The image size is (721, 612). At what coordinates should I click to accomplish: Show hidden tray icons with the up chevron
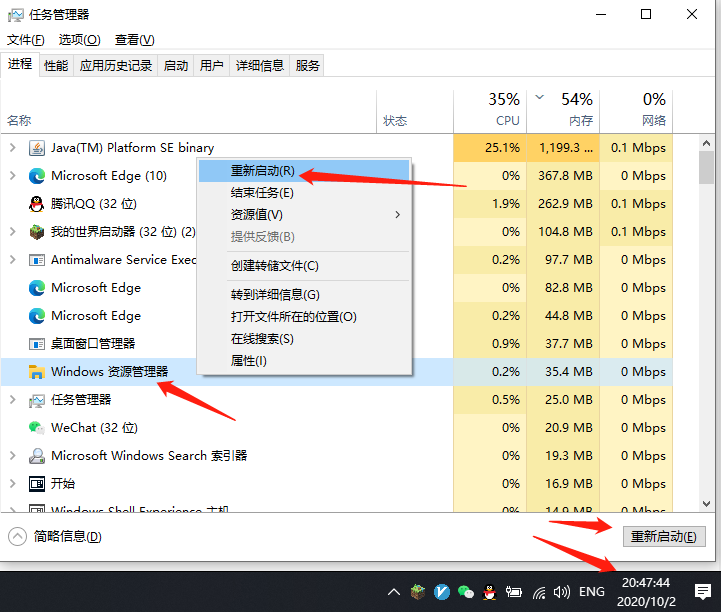pyautogui.click(x=394, y=592)
